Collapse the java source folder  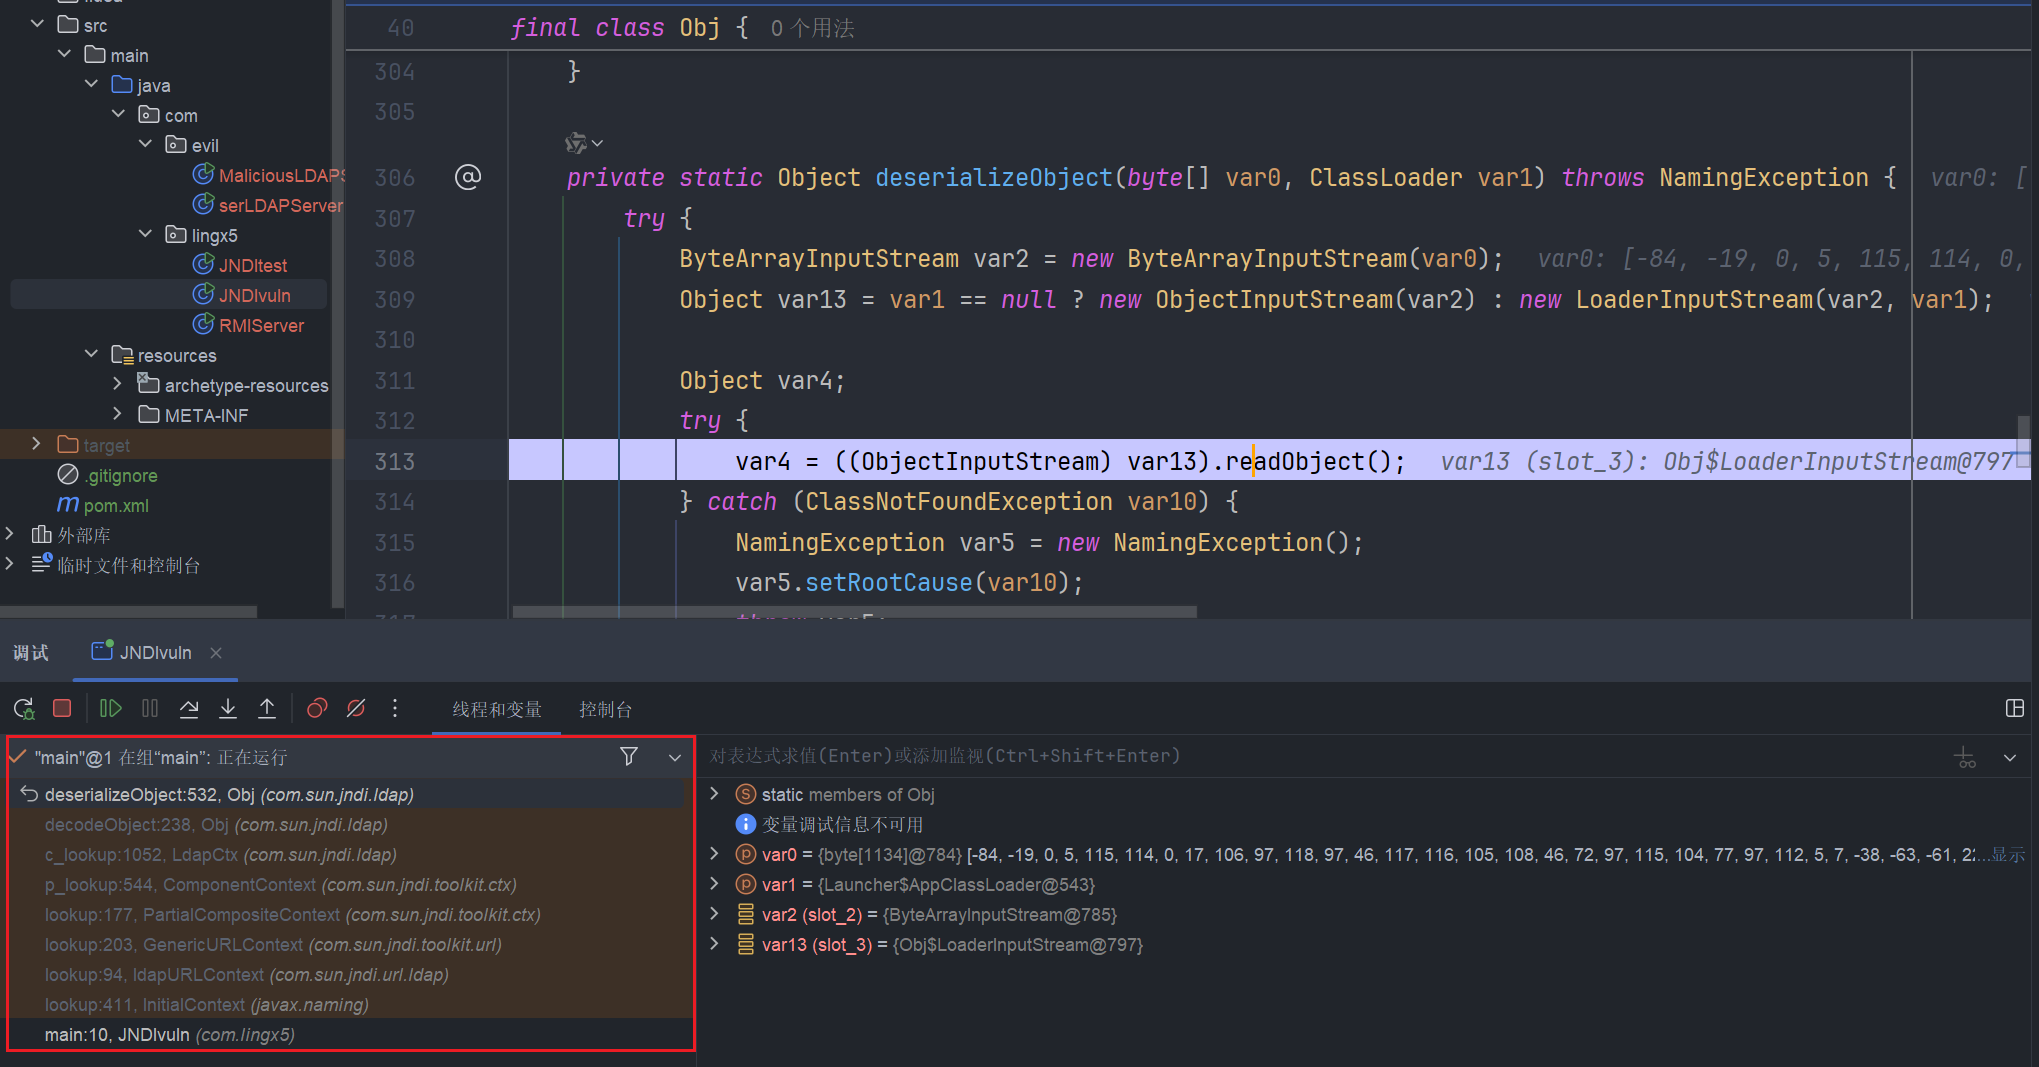click(92, 84)
